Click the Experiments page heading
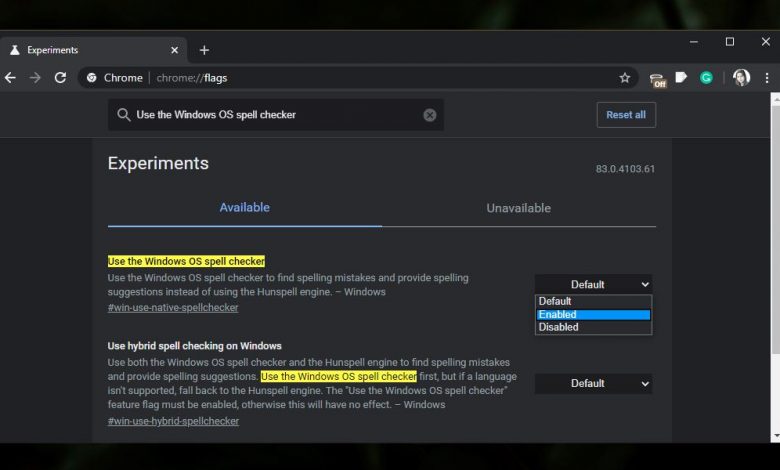 tap(158, 163)
